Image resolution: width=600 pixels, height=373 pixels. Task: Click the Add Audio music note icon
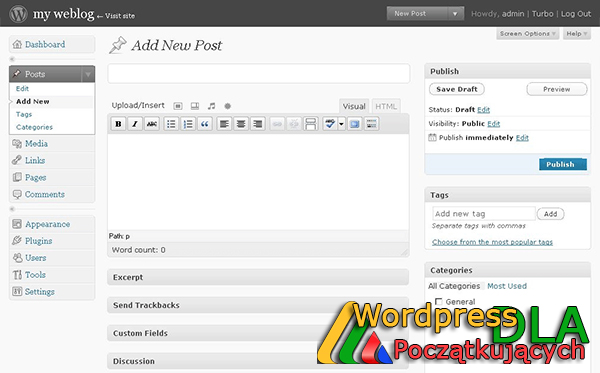211,106
